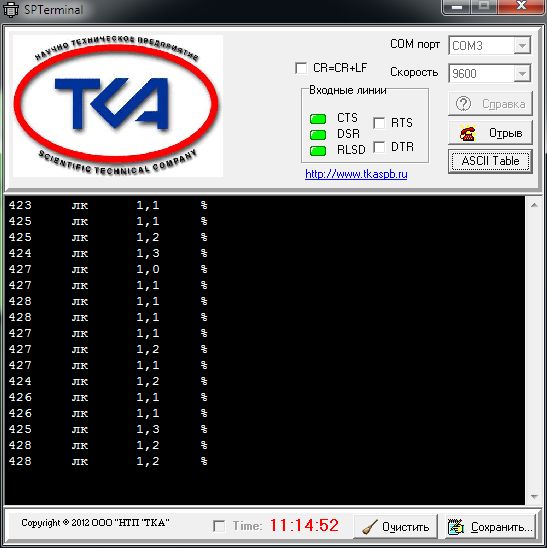The height and width of the screenshot is (548, 547).
Task: Click the green DSR indicator light
Action: (x=318, y=135)
